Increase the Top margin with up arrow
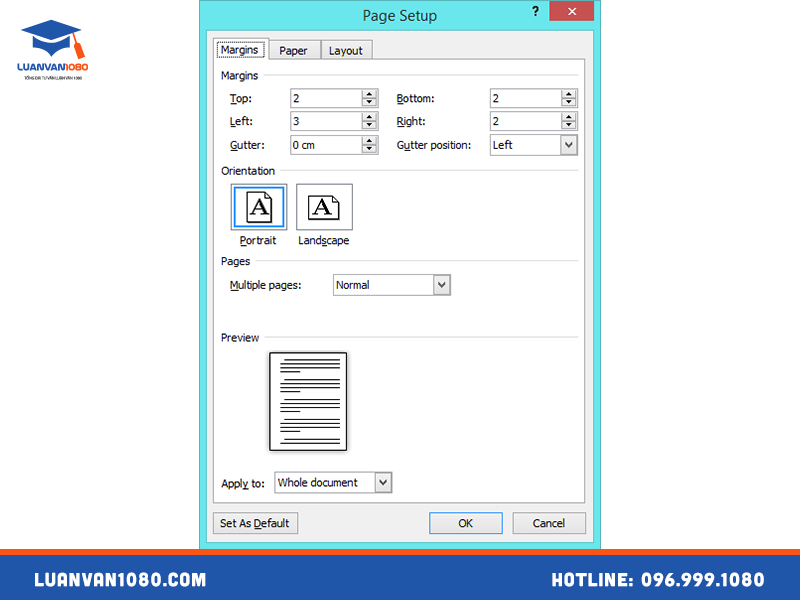This screenshot has width=800, height=600. (370, 94)
